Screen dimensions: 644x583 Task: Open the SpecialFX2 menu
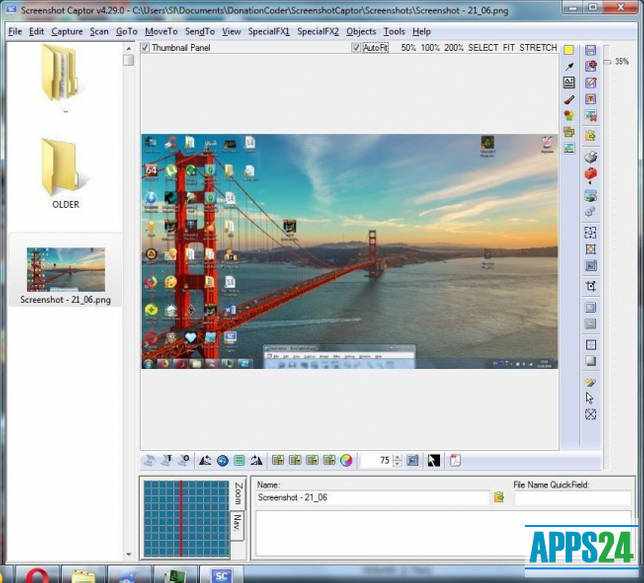(x=318, y=32)
